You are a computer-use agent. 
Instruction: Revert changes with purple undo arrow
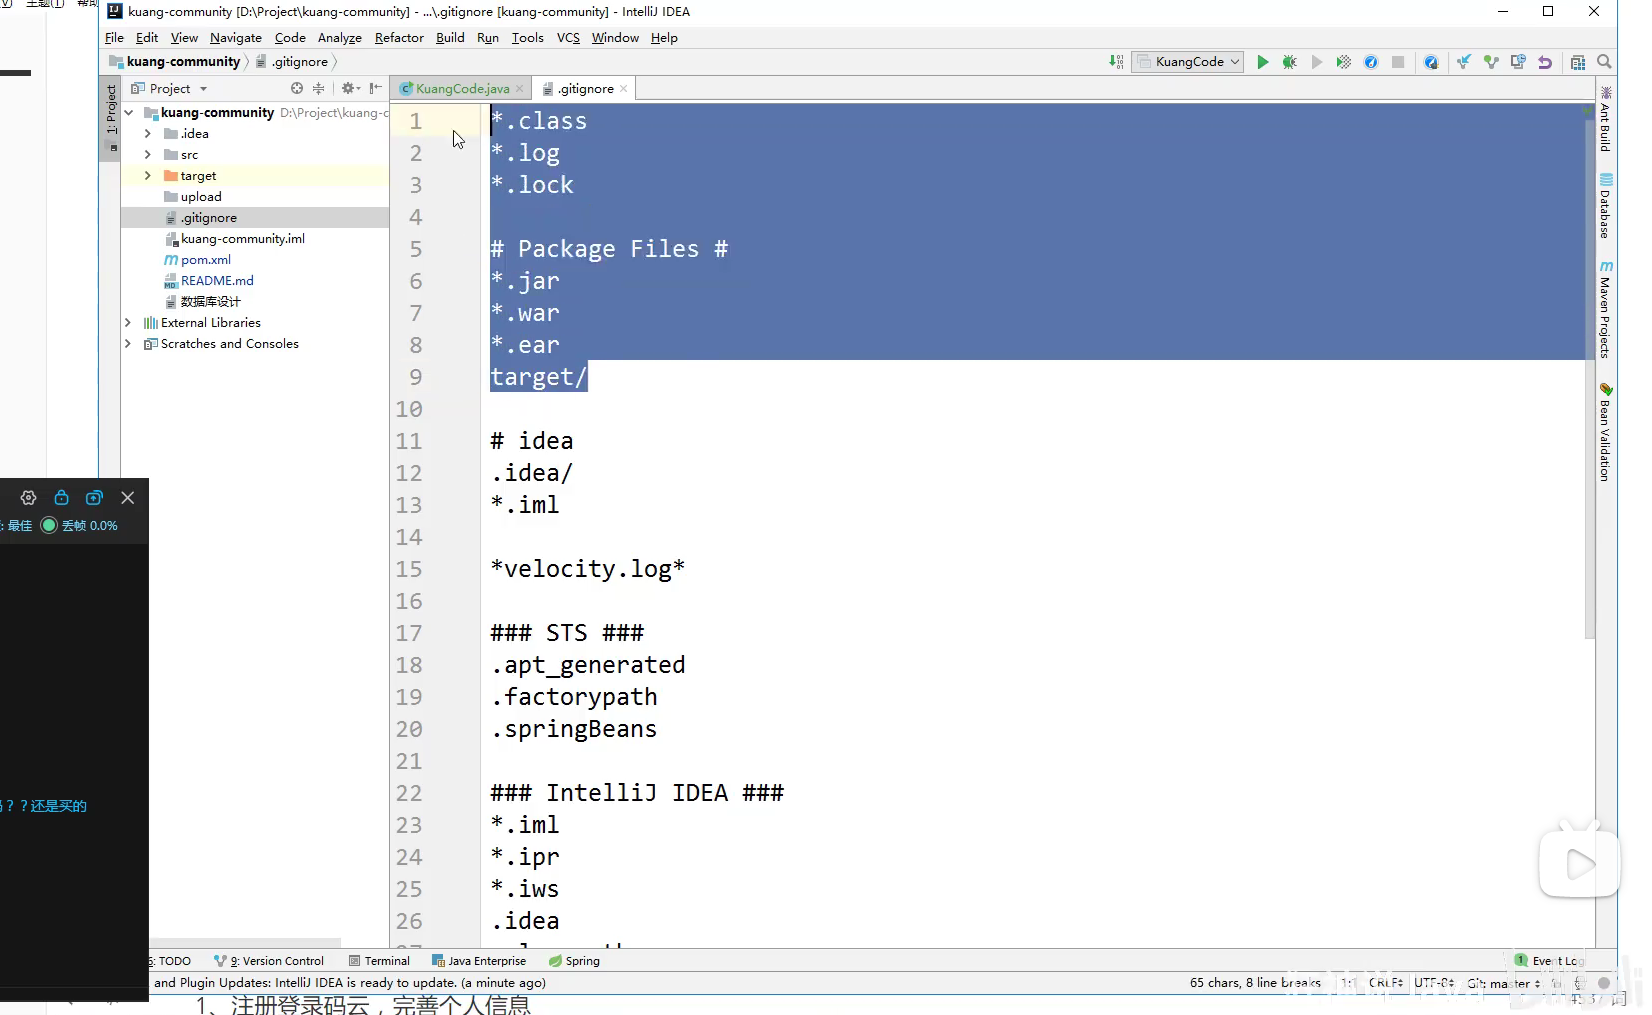[1545, 62]
